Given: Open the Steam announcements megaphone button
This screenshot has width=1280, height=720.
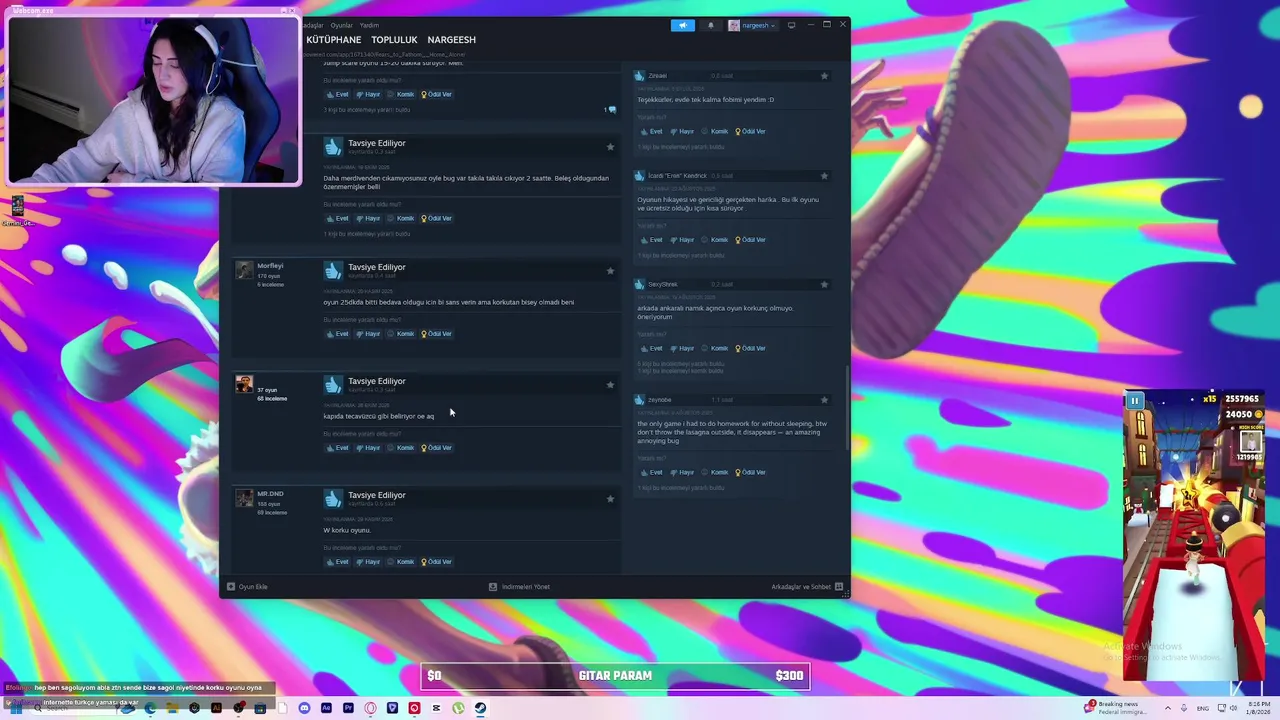Looking at the screenshot, I should (683, 25).
